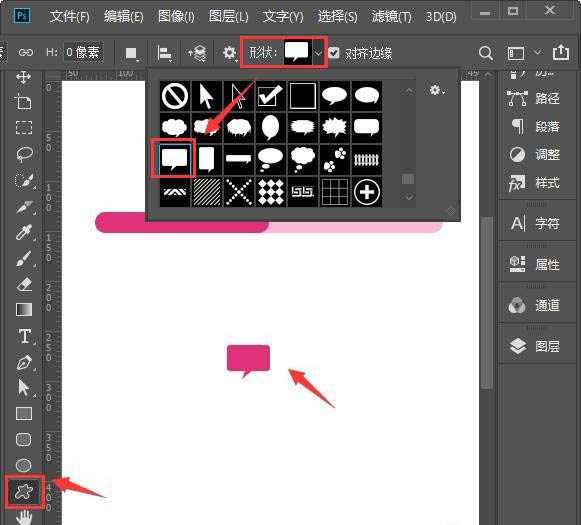
Task: Select the Custom Shape tool
Action: [x=24, y=492]
